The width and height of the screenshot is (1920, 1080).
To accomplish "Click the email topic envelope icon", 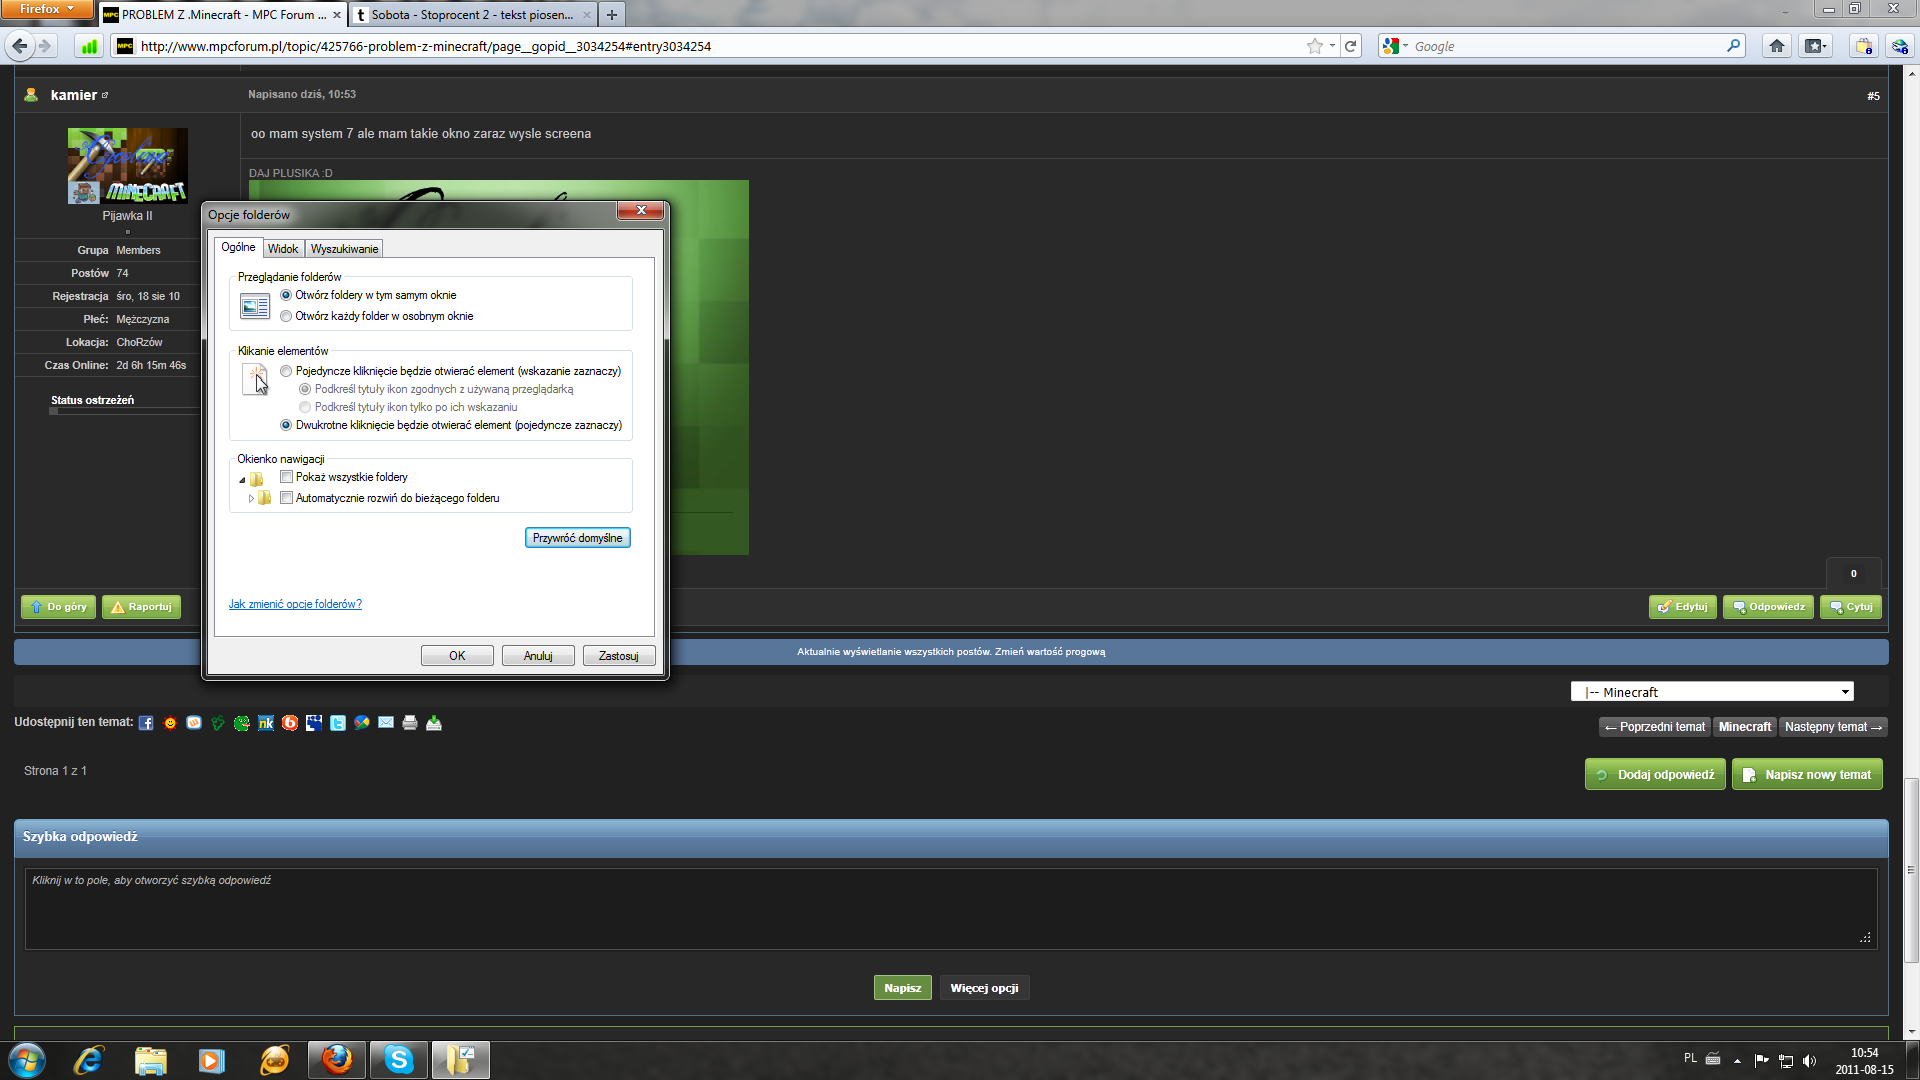I will click(386, 723).
